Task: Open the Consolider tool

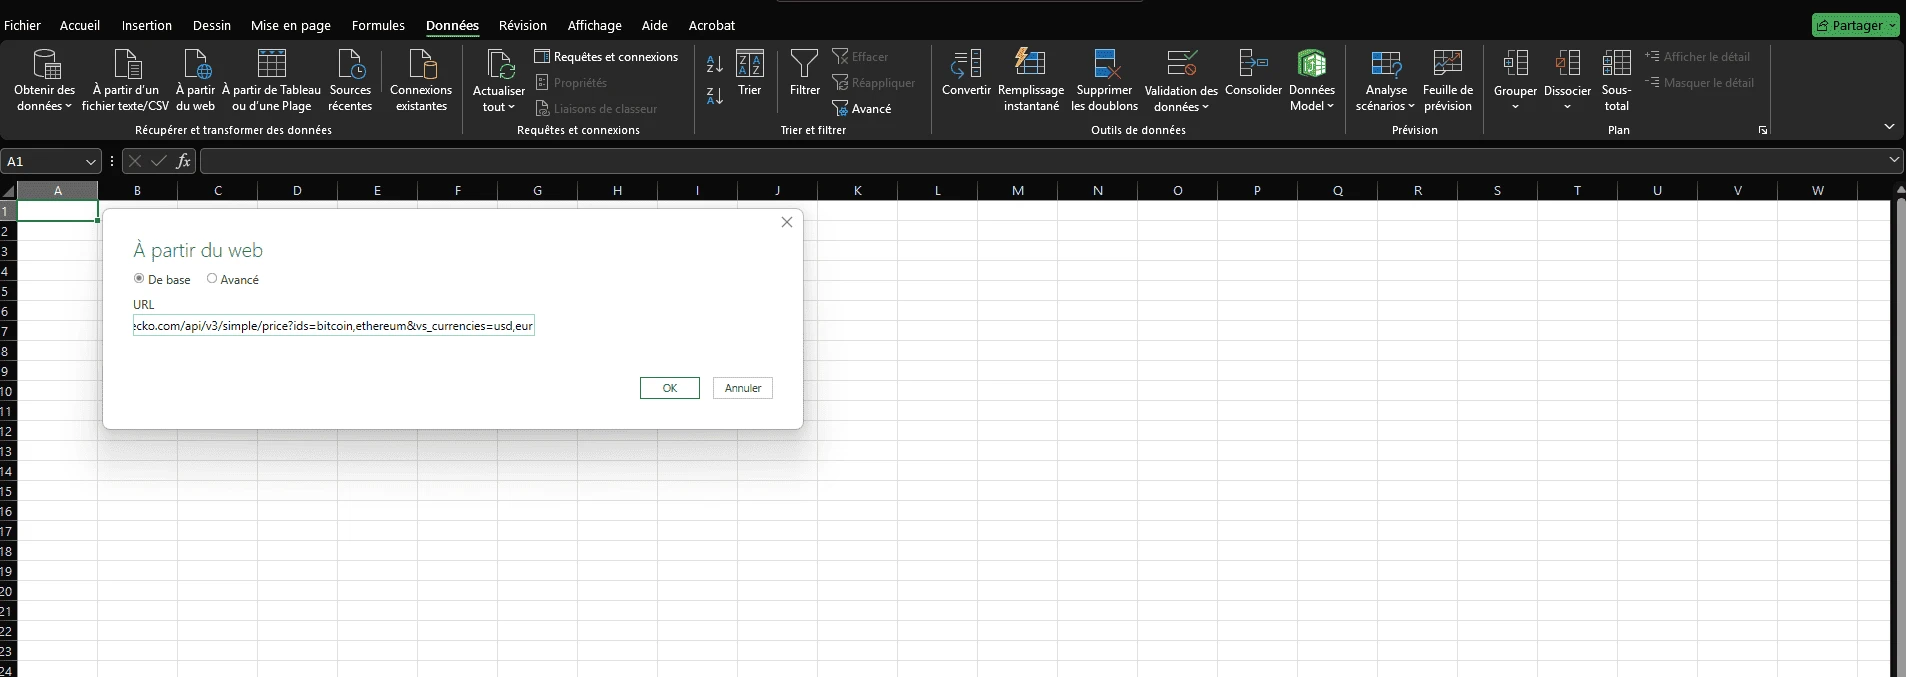Action: coord(1253,65)
